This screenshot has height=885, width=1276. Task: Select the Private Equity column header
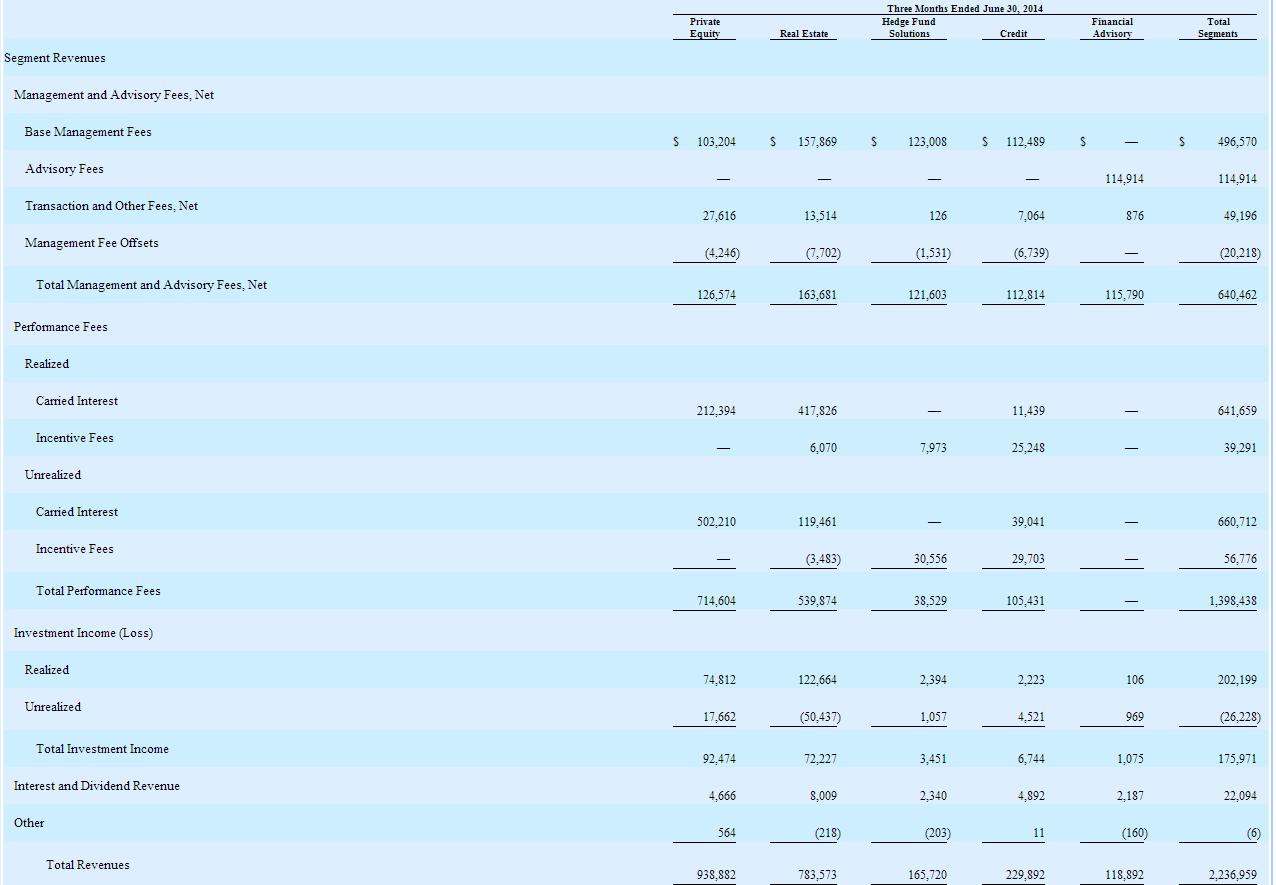[x=706, y=27]
